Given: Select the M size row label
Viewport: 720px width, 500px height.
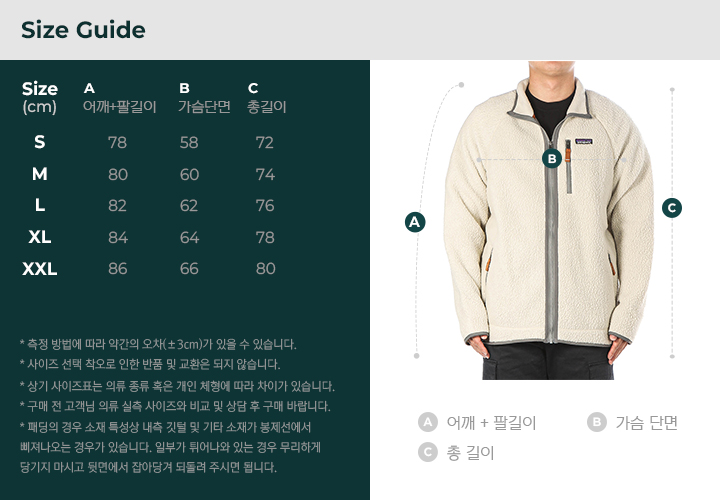Looking at the screenshot, I should pos(39,174).
